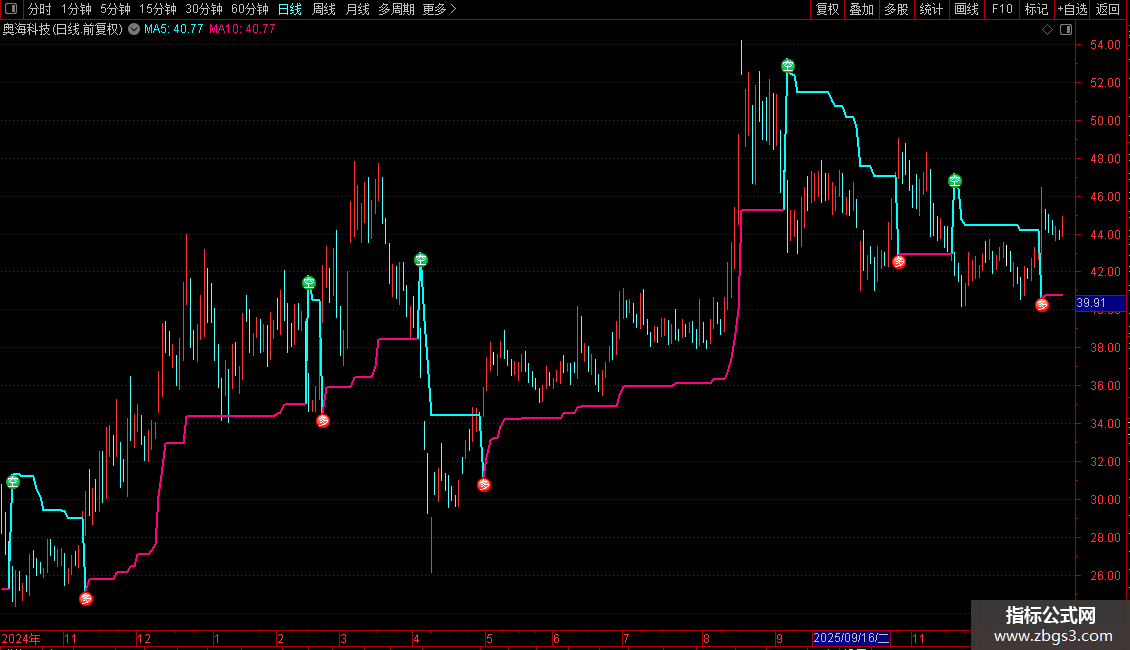Click the month 5 label on date axis

[x=489, y=638]
